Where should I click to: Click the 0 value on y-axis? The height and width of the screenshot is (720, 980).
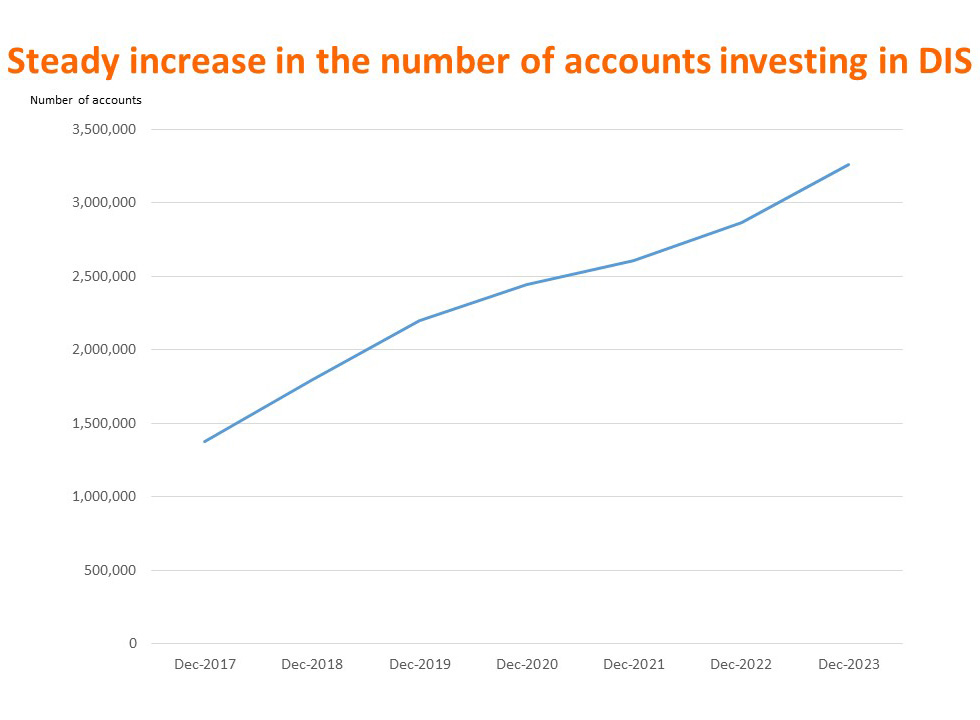coord(133,643)
